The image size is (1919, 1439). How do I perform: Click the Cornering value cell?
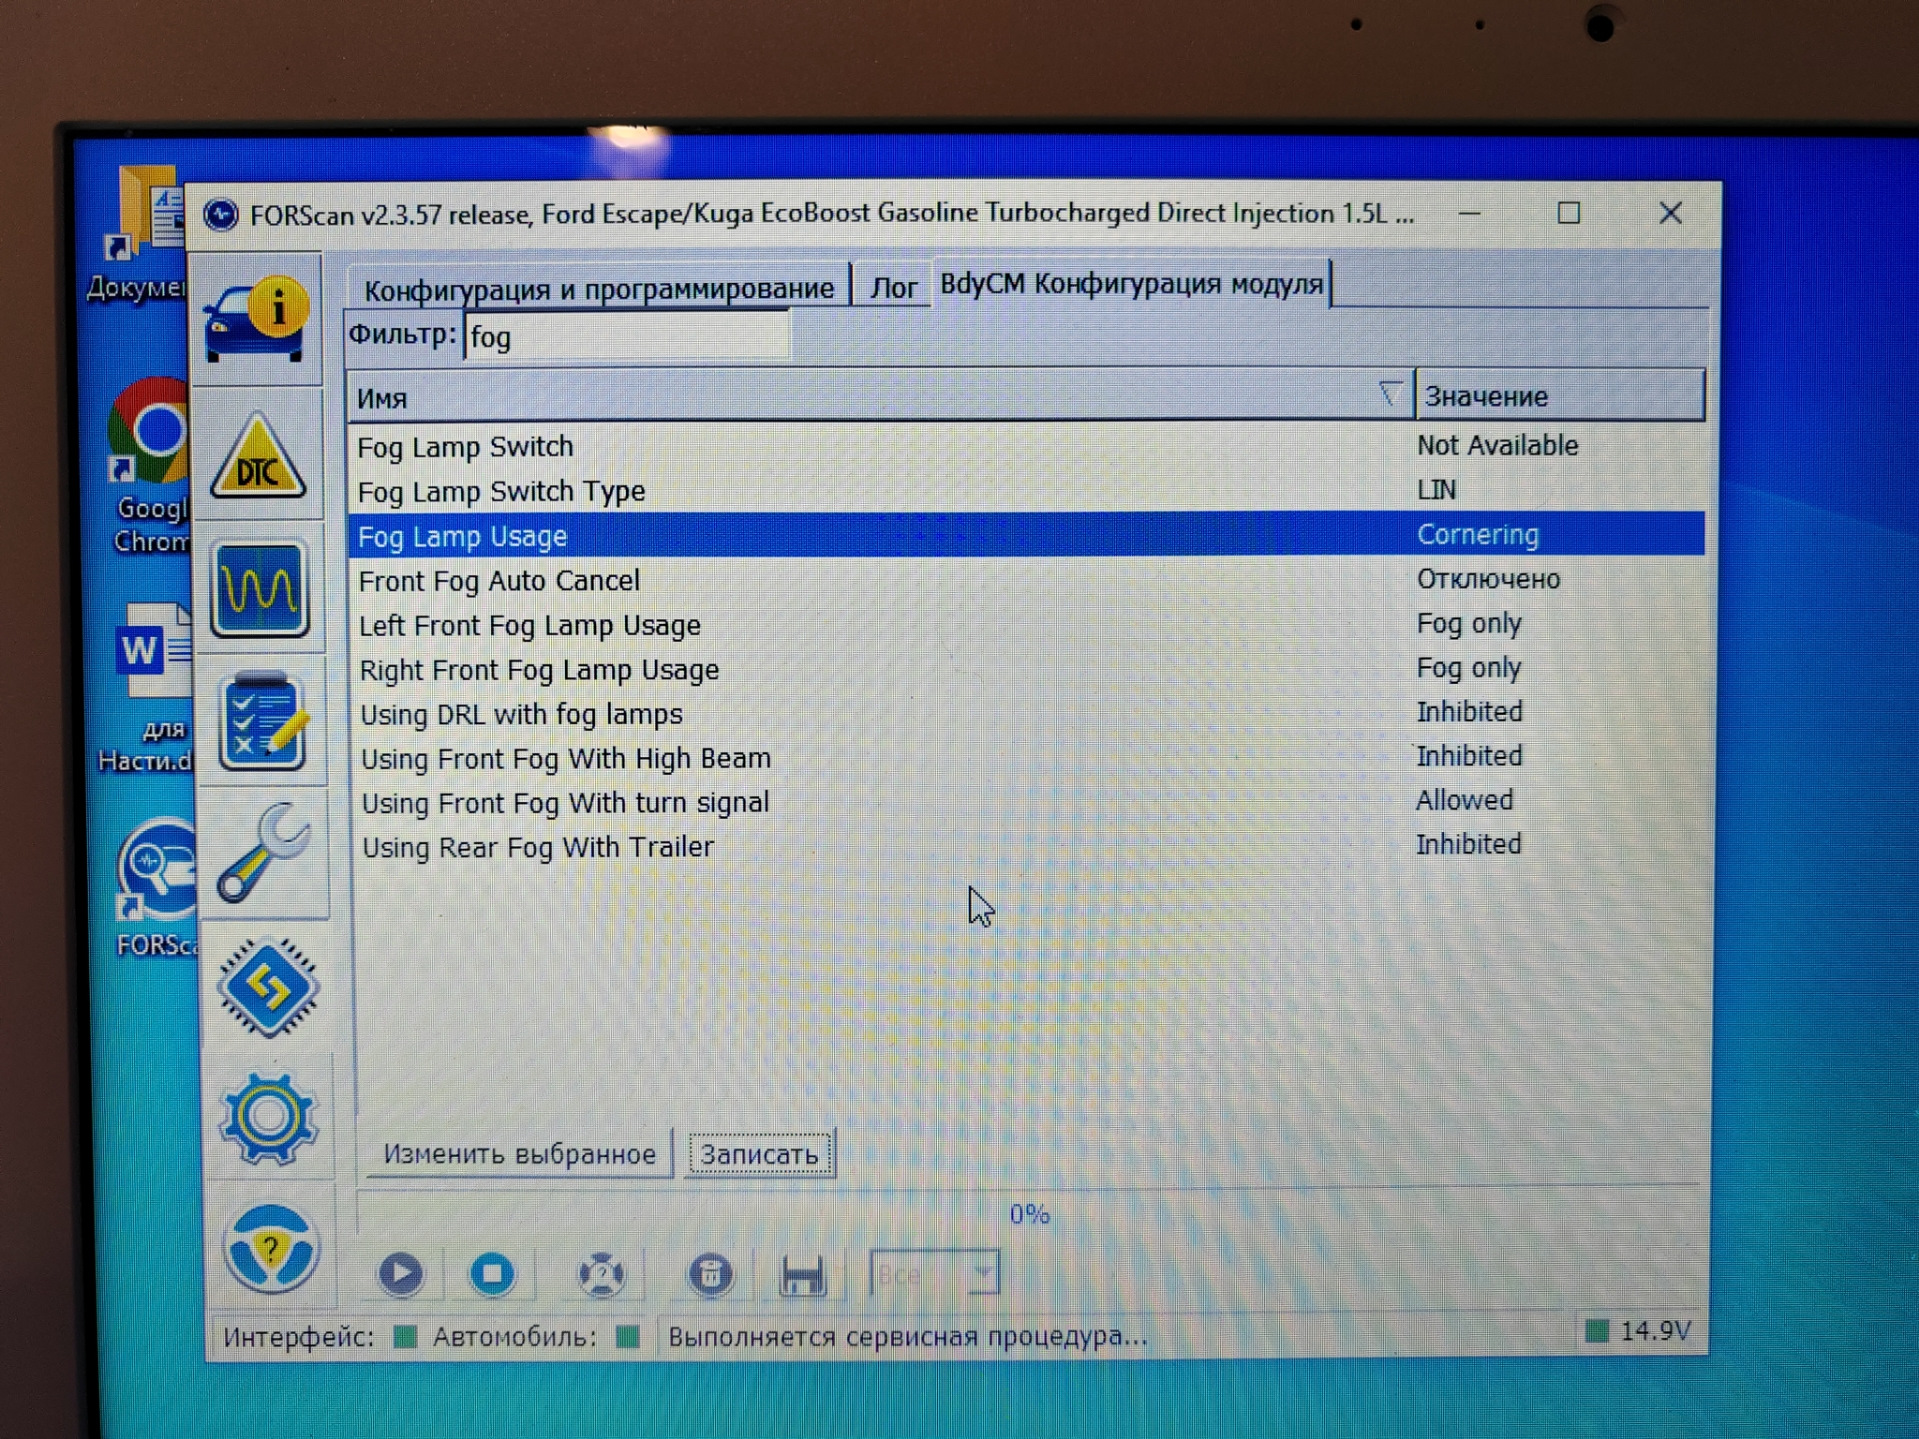coord(1477,535)
